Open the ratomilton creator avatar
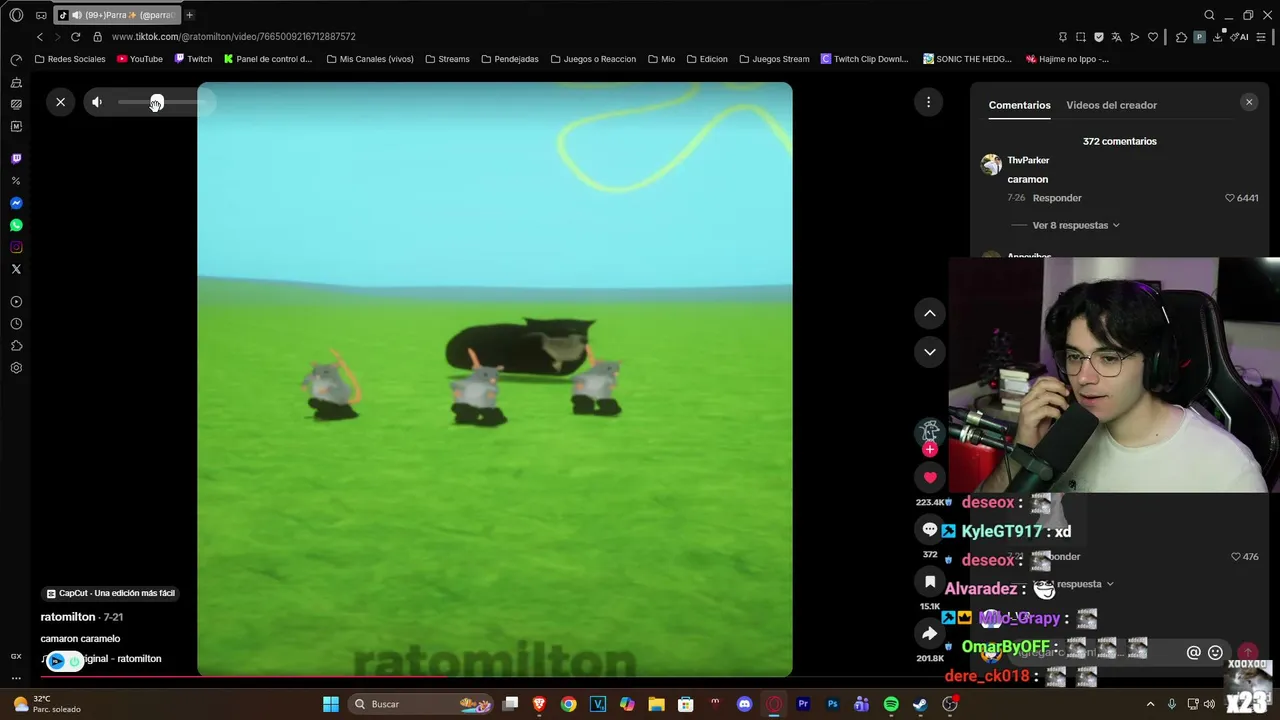 click(930, 430)
